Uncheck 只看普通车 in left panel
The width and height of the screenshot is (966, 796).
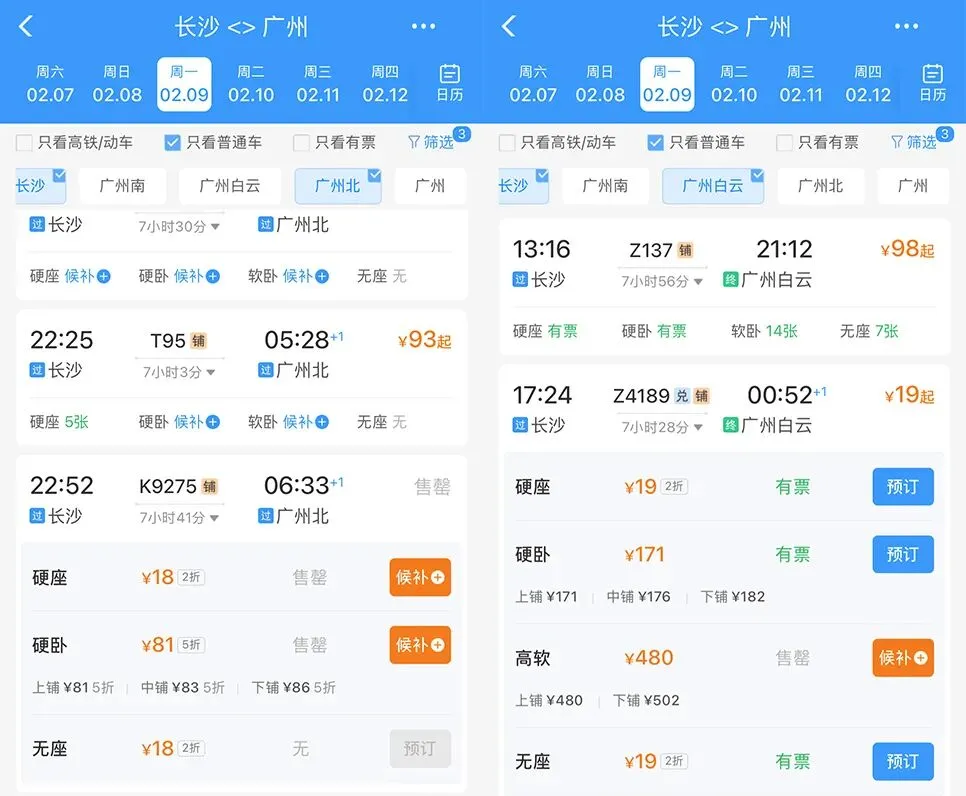coord(172,143)
